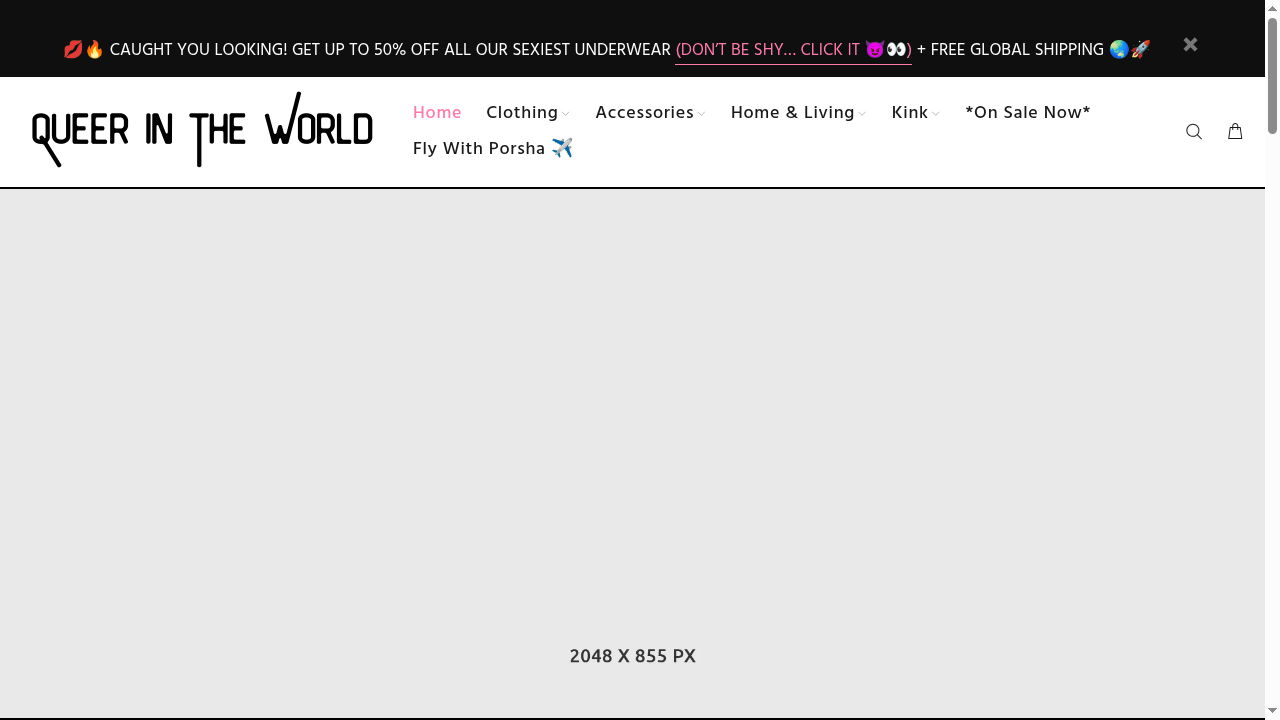Screen dimensions: 1280x720
Task: Select the Home navigation item
Action: [x=437, y=112]
